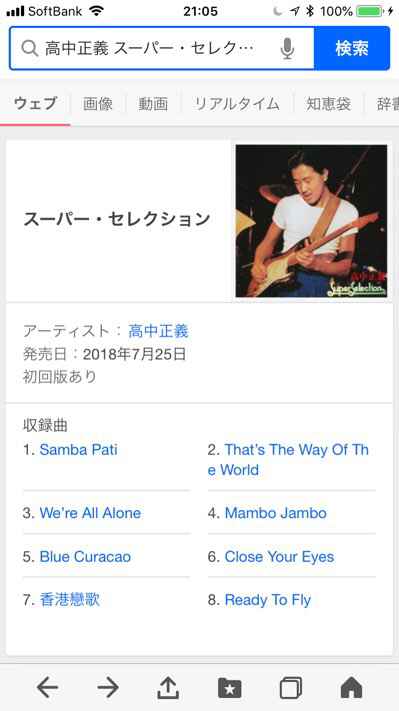Image resolution: width=399 pixels, height=711 pixels.
Task: Click the blue 検索 search button
Action: pos(352,48)
